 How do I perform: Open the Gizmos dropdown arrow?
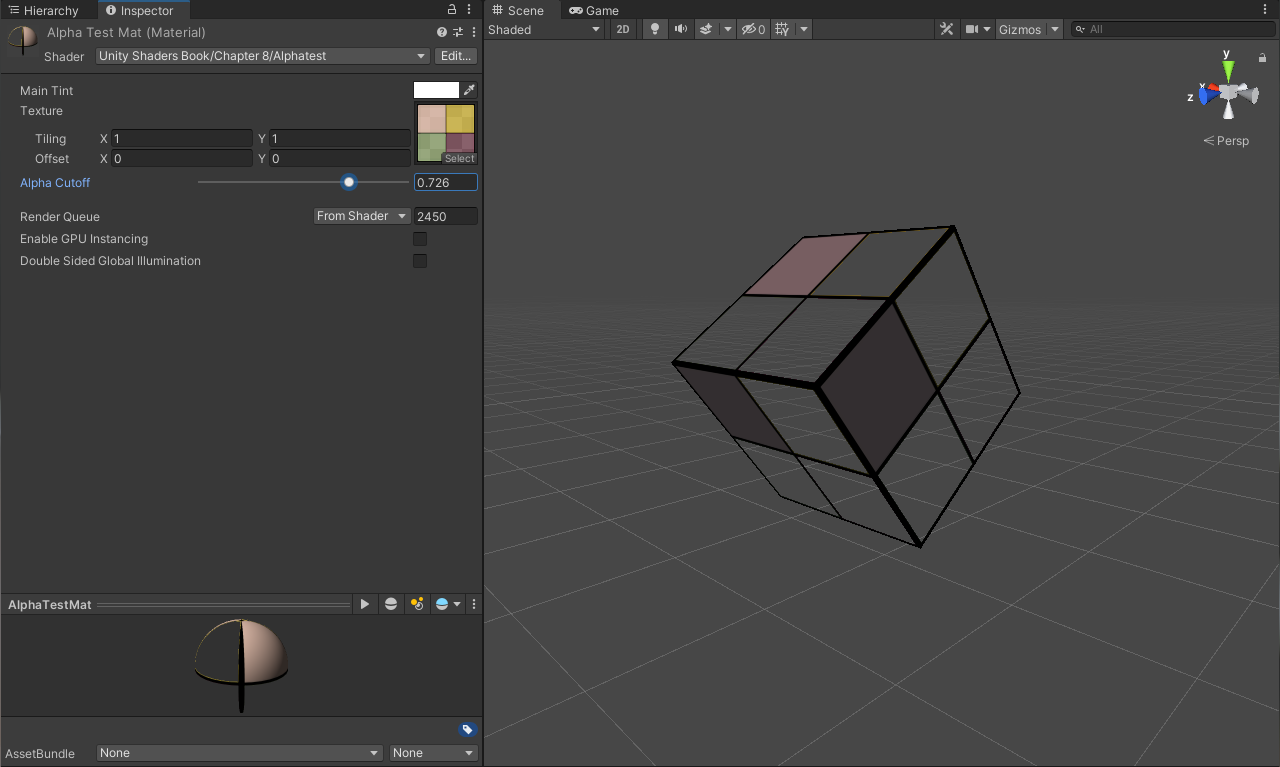[x=1055, y=30]
